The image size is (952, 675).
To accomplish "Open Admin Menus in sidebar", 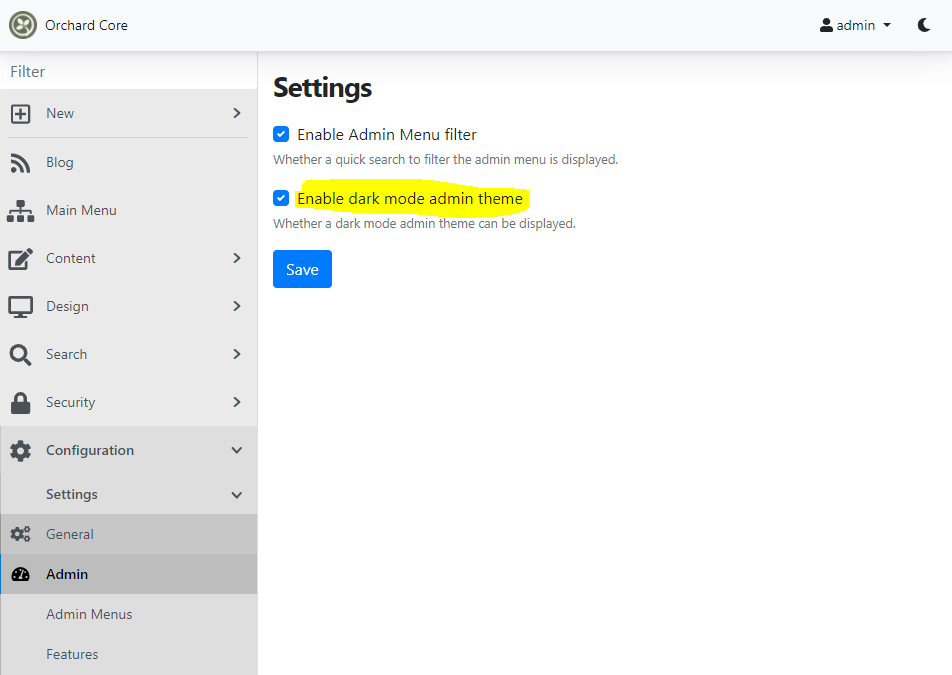I will click(129, 614).
